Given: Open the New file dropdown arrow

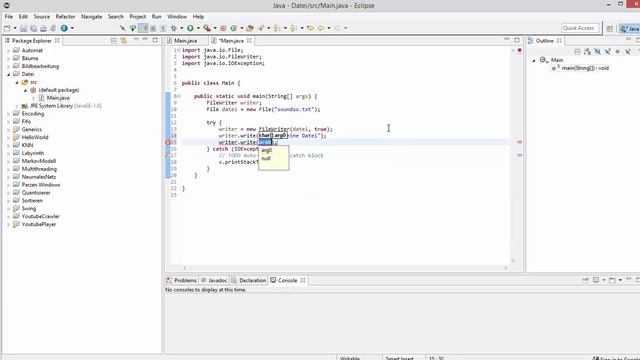Looking at the screenshot, I should pos(15,28).
